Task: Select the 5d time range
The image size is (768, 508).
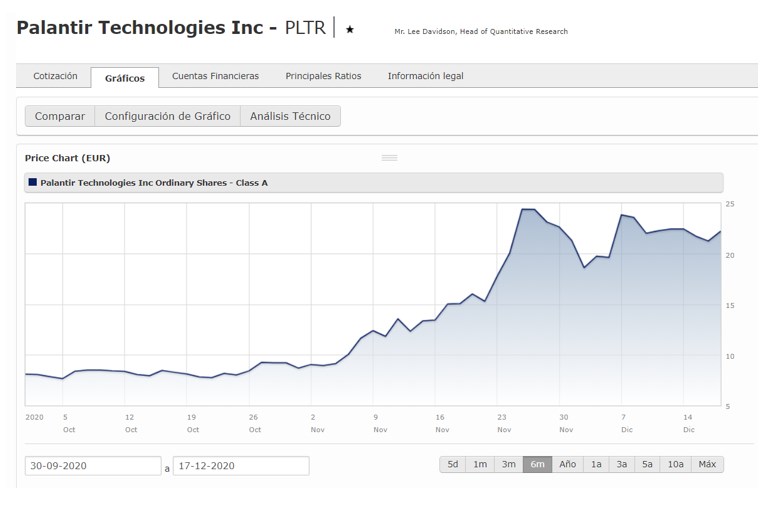Action: [x=453, y=464]
